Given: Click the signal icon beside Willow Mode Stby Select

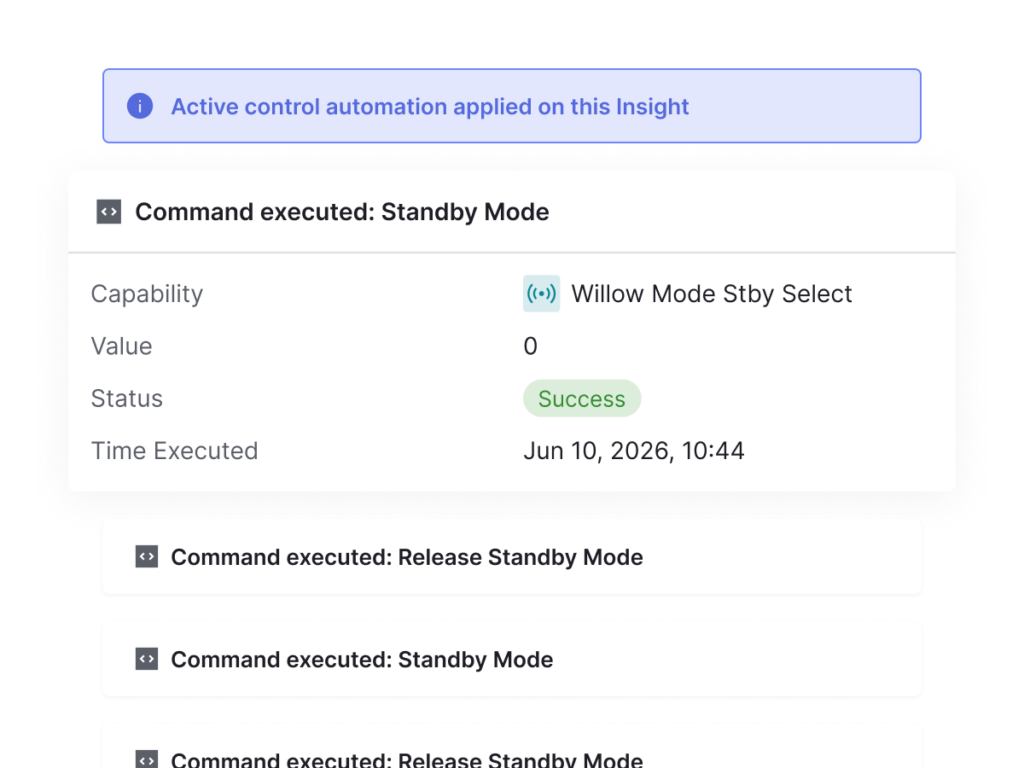Looking at the screenshot, I should tap(541, 294).
